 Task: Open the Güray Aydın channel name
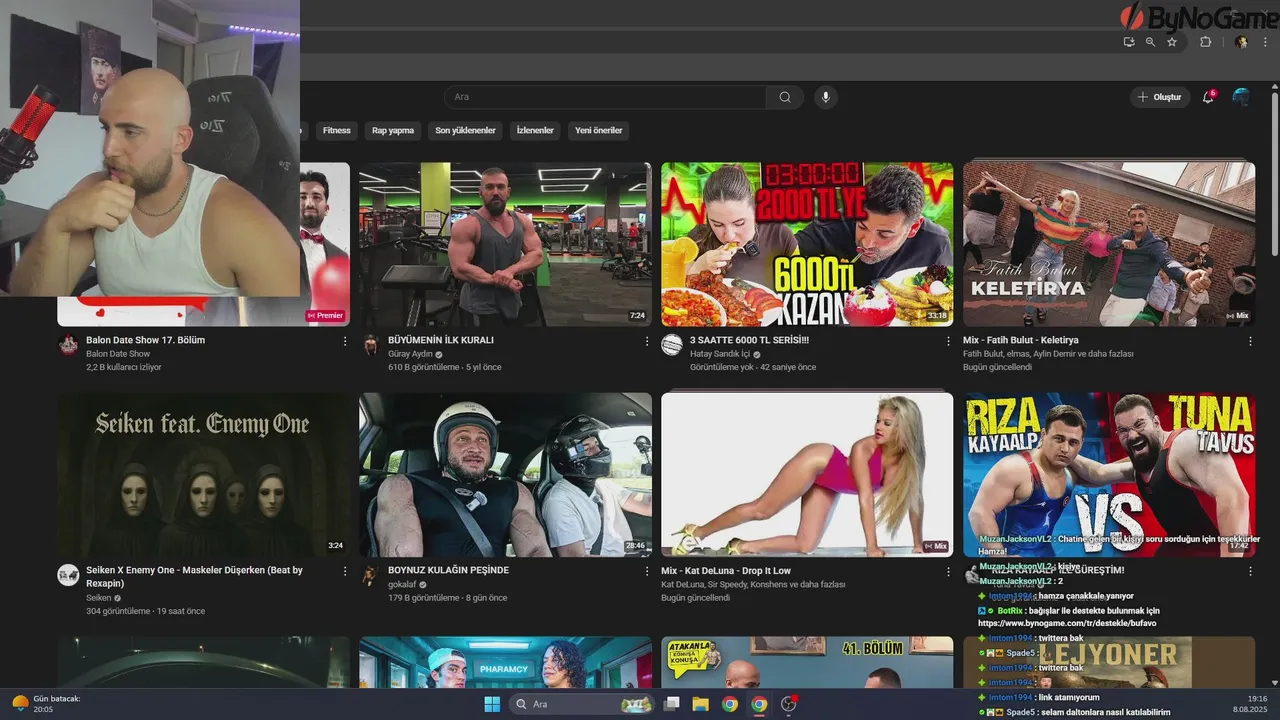click(410, 354)
